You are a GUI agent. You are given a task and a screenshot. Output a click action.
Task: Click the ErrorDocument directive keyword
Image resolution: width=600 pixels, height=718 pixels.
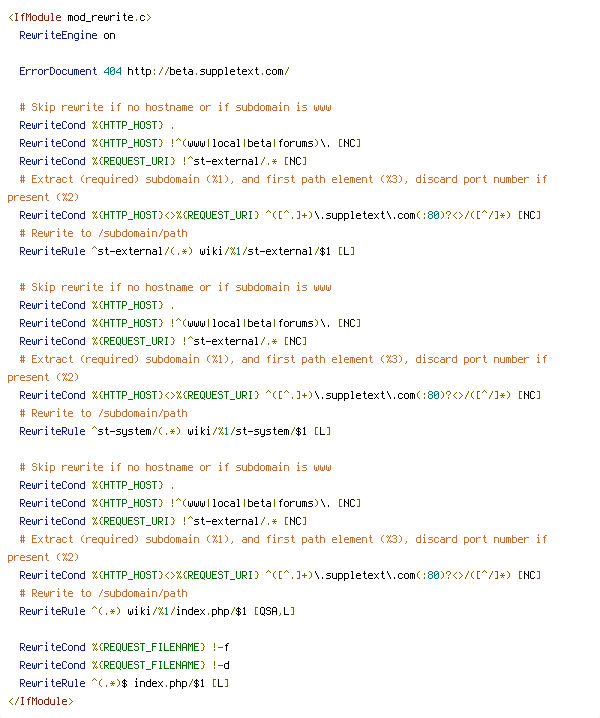58,71
